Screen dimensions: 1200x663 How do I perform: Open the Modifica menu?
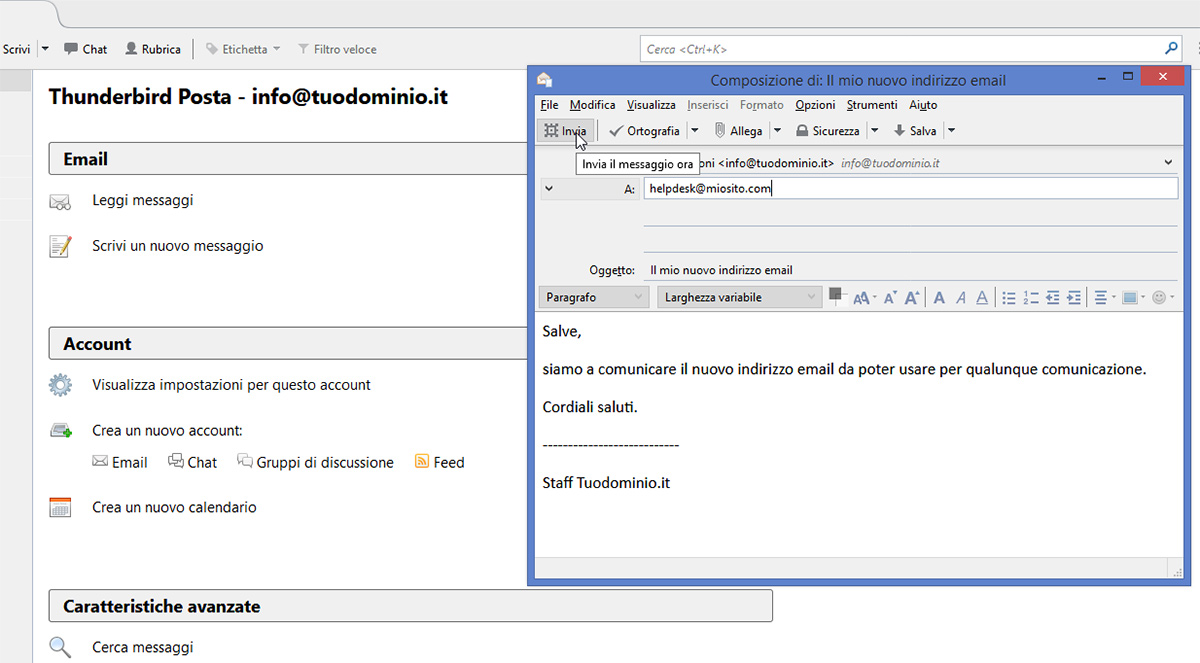point(593,105)
